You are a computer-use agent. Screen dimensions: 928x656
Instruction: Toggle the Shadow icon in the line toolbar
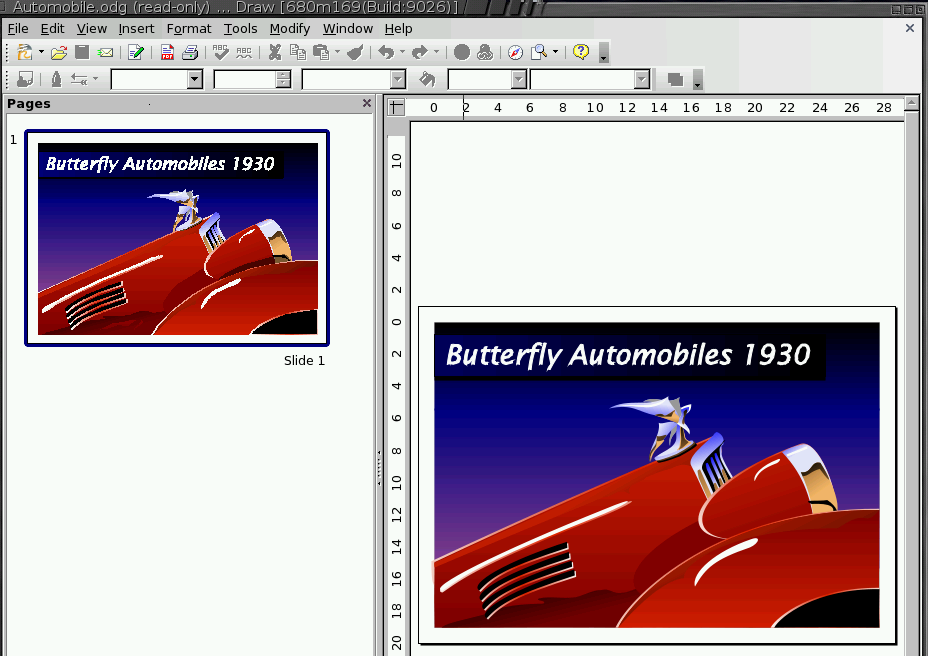pos(675,79)
